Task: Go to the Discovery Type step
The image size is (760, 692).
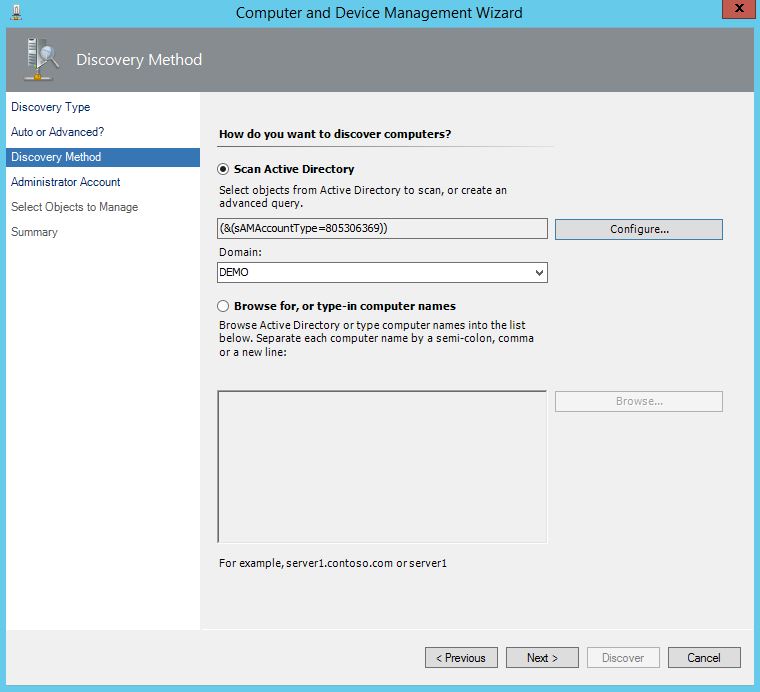Action: (x=50, y=107)
